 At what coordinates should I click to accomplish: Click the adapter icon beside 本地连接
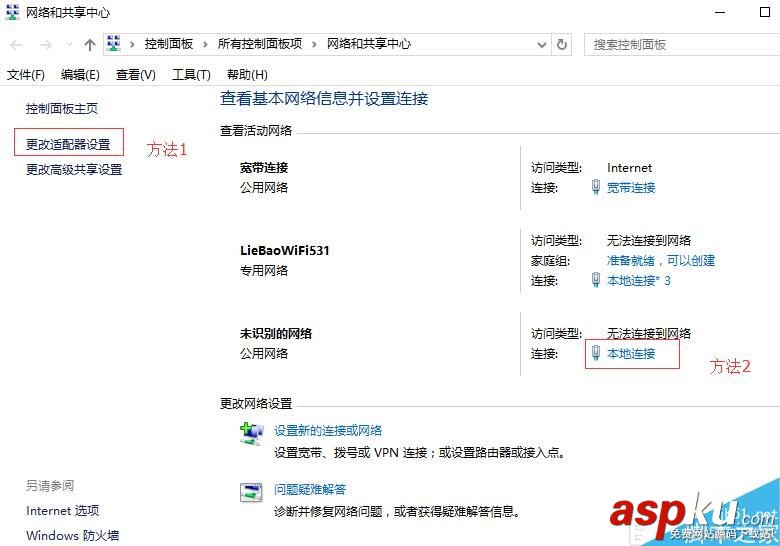[595, 353]
